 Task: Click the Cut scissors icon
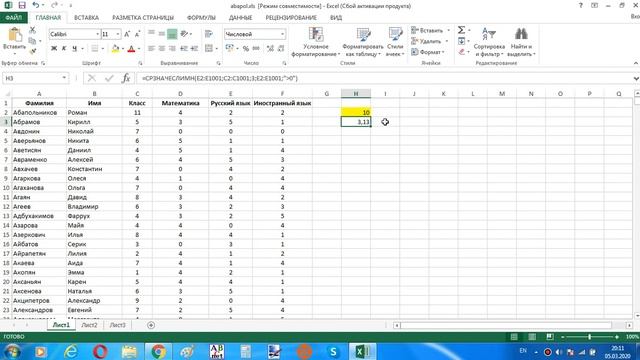(32, 30)
